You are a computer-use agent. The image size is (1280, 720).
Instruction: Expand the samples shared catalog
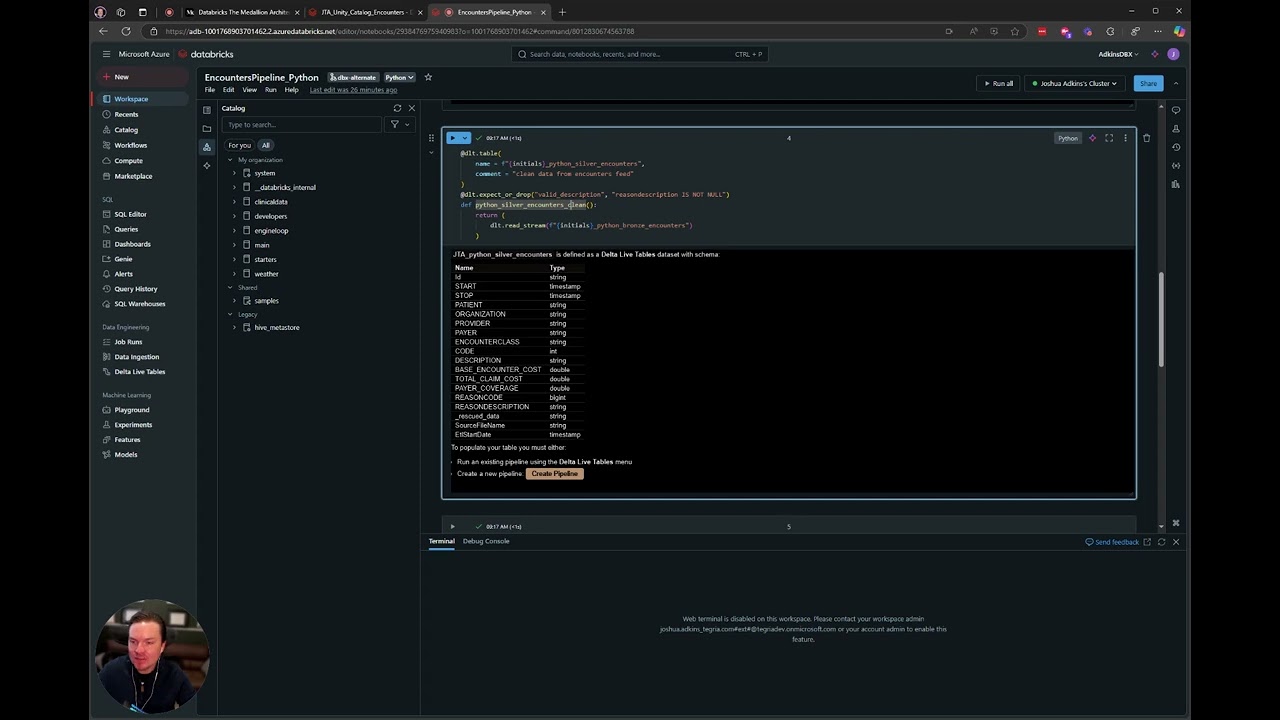coord(234,301)
